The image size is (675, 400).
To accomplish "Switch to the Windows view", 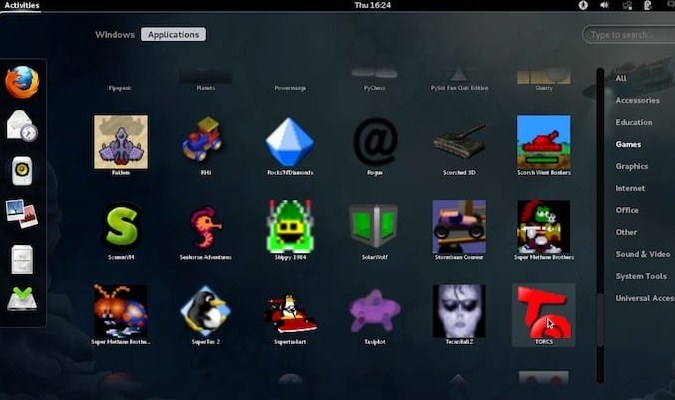I will pos(115,34).
